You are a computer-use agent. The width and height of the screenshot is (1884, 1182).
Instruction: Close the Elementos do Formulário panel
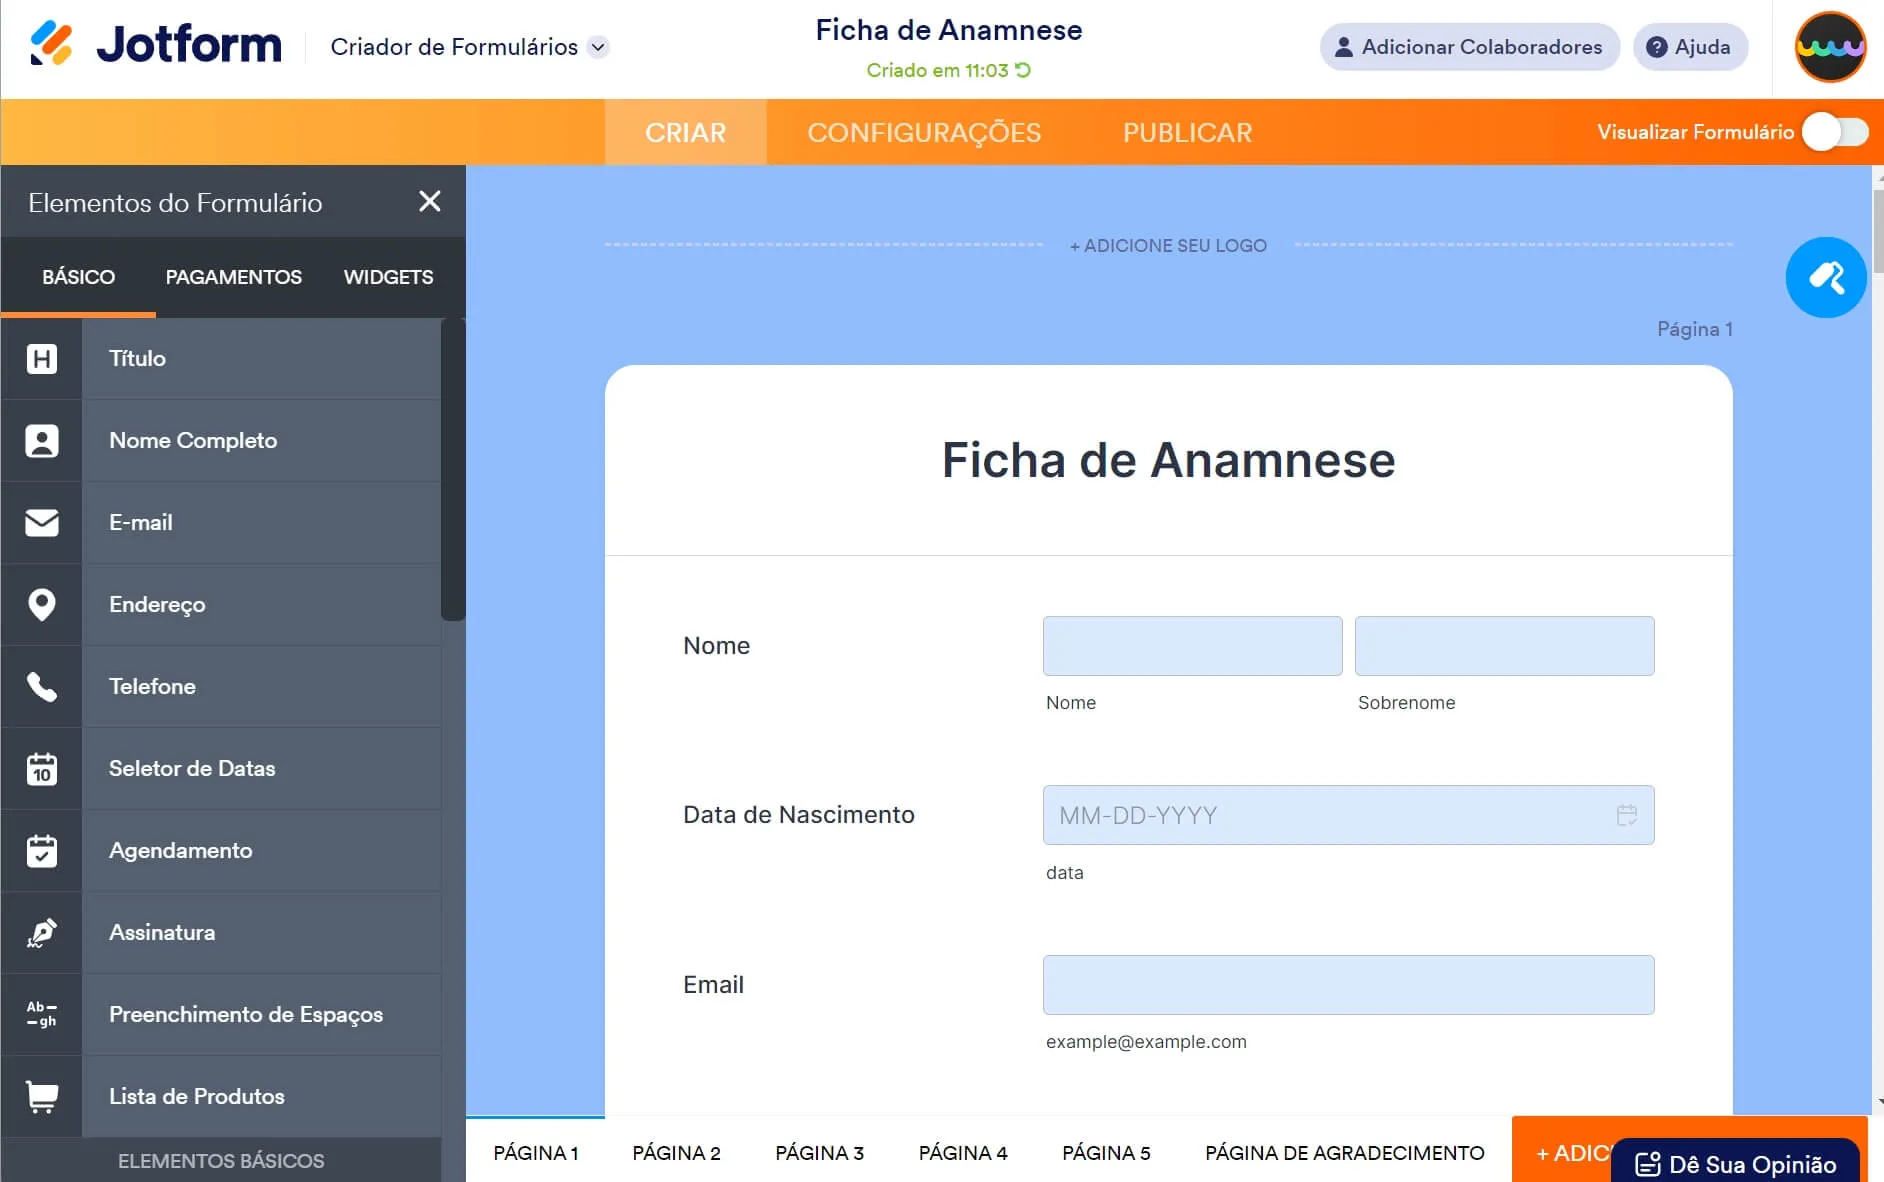click(430, 201)
